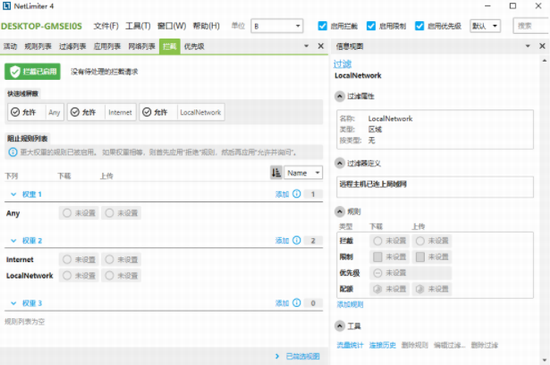This screenshot has width=550, height=365.
Task: Set the info view blocker download radio
Action: (377, 241)
